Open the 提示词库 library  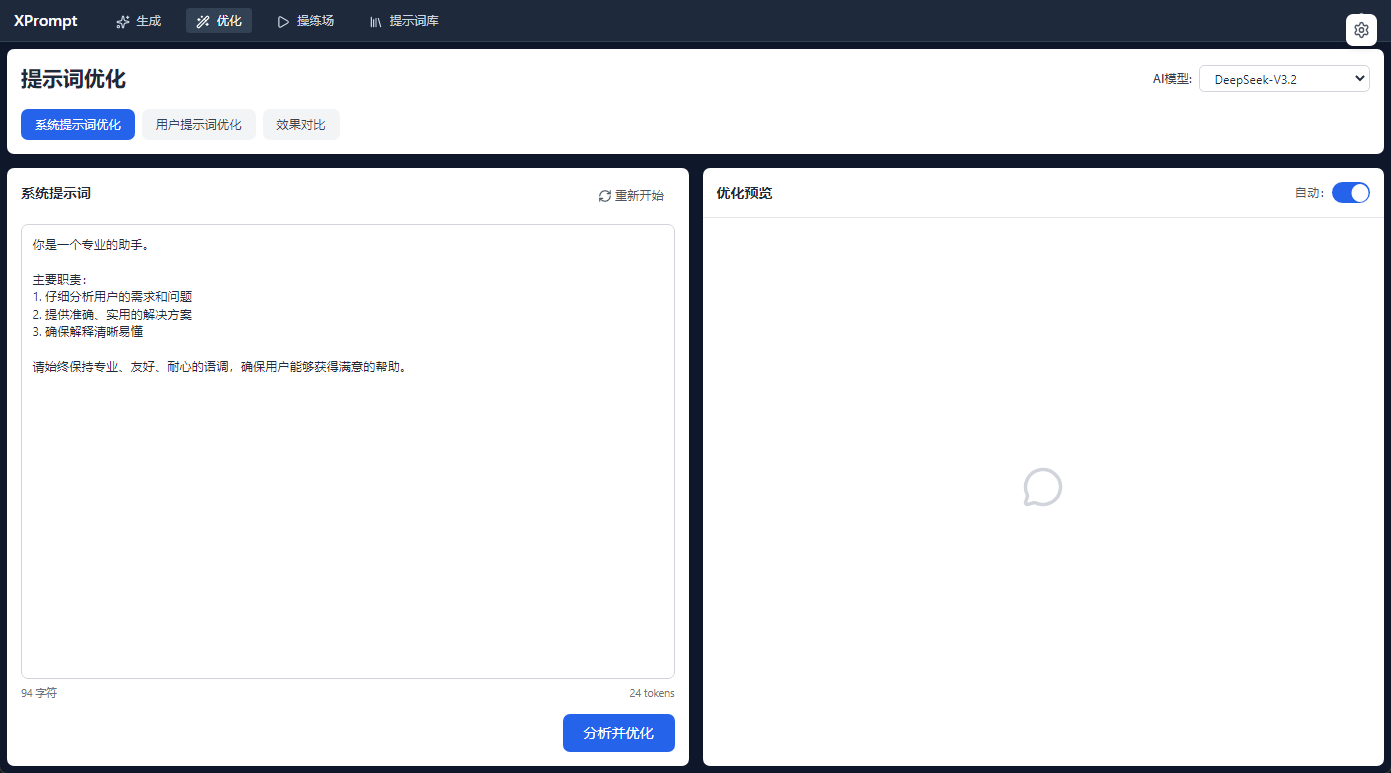(404, 21)
